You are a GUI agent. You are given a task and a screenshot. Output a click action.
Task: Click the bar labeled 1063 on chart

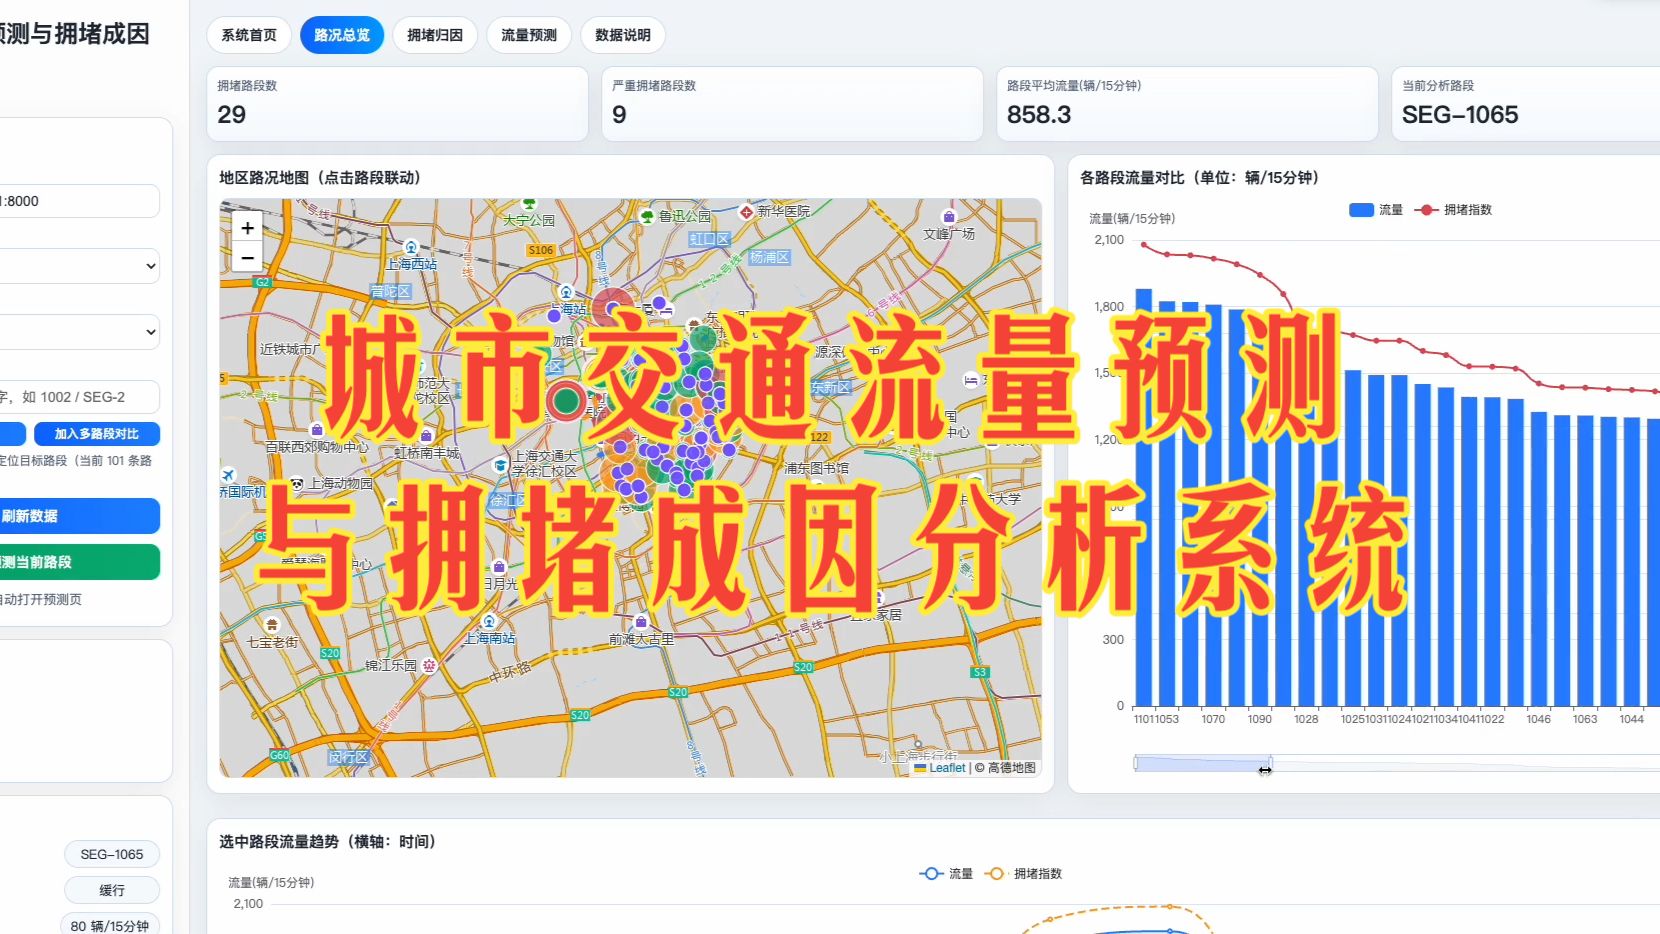click(x=1585, y=561)
